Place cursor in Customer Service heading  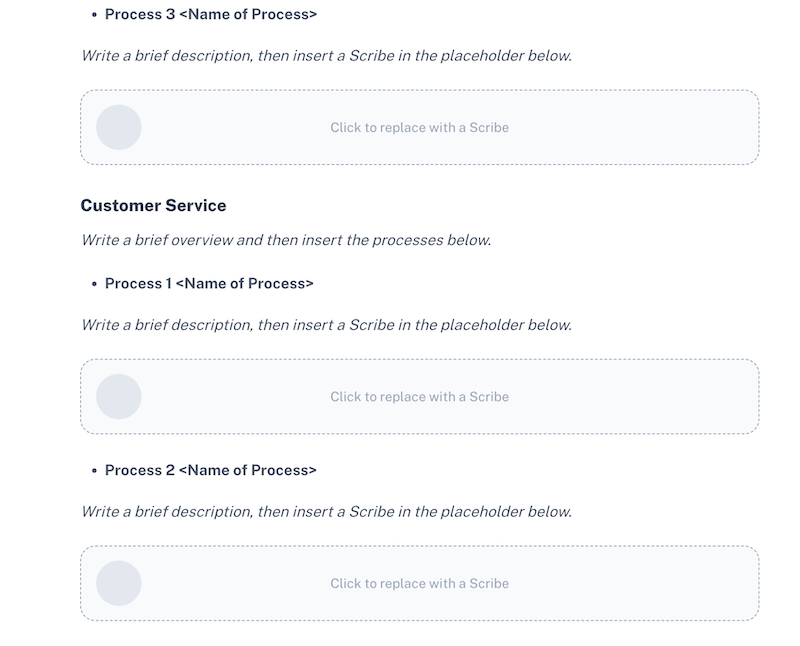click(x=153, y=206)
